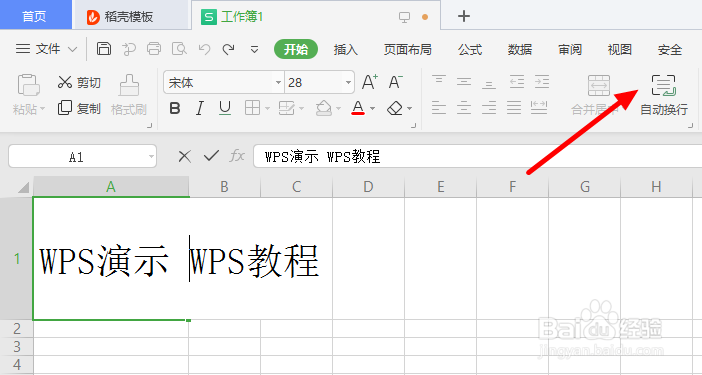
Task: Click Align Right icon
Action: coord(489,107)
